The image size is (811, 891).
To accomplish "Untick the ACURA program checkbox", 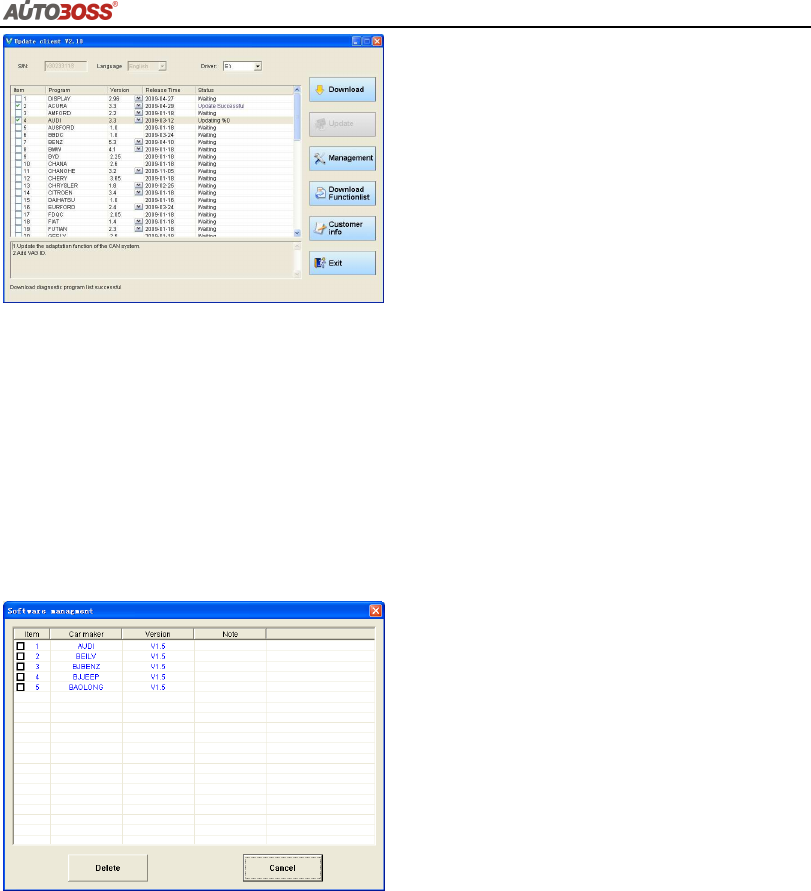I will click(x=18, y=106).
